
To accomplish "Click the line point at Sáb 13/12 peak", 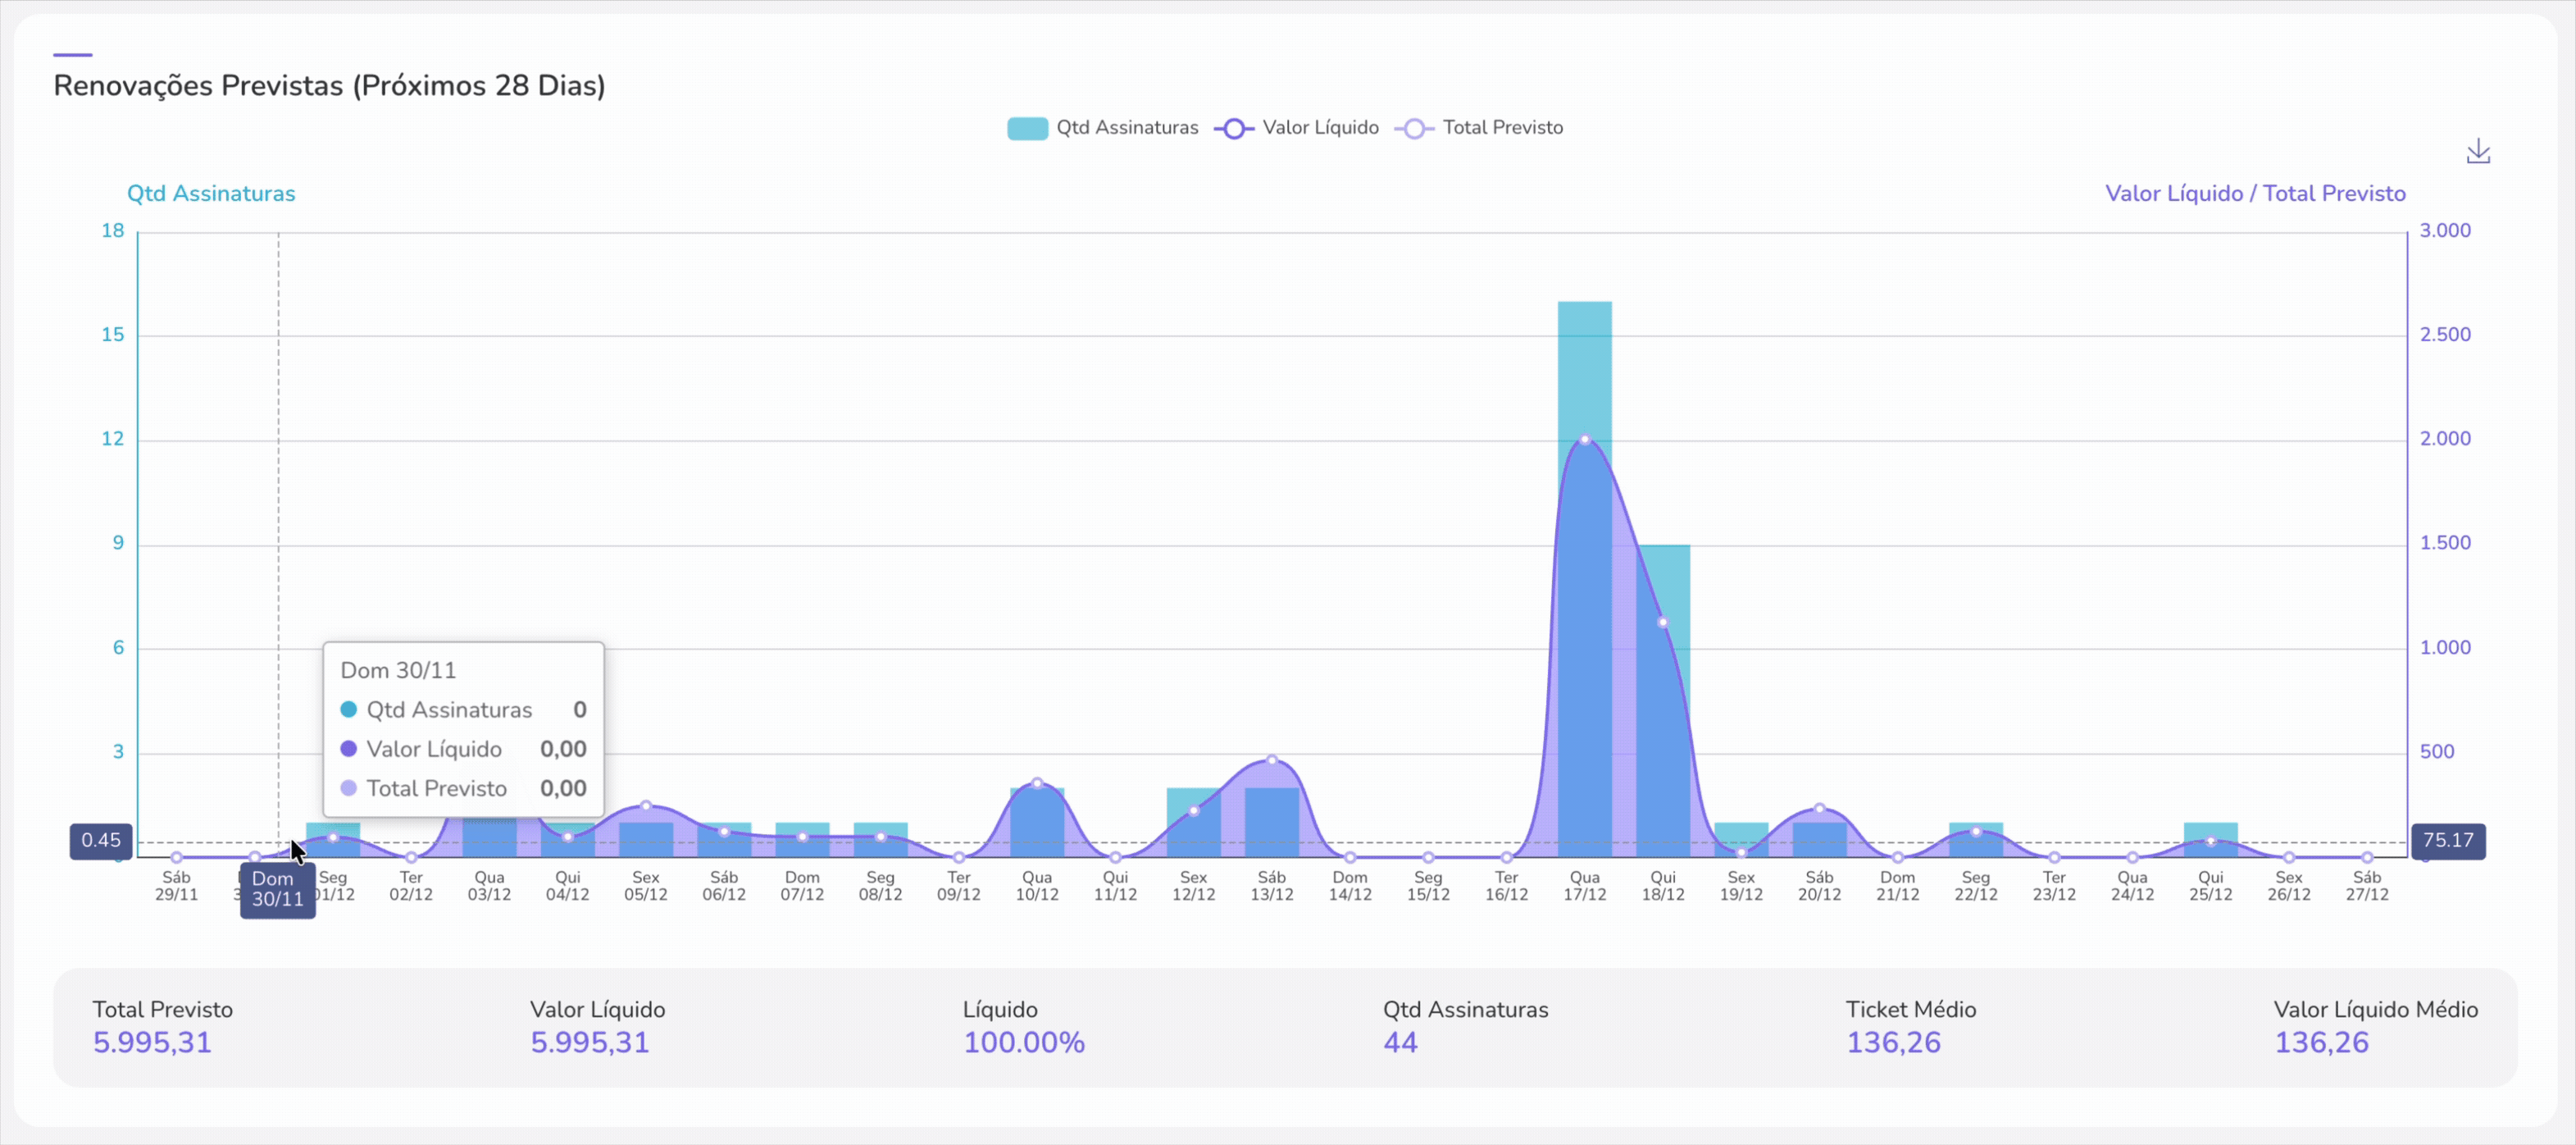I will pos(1271,760).
